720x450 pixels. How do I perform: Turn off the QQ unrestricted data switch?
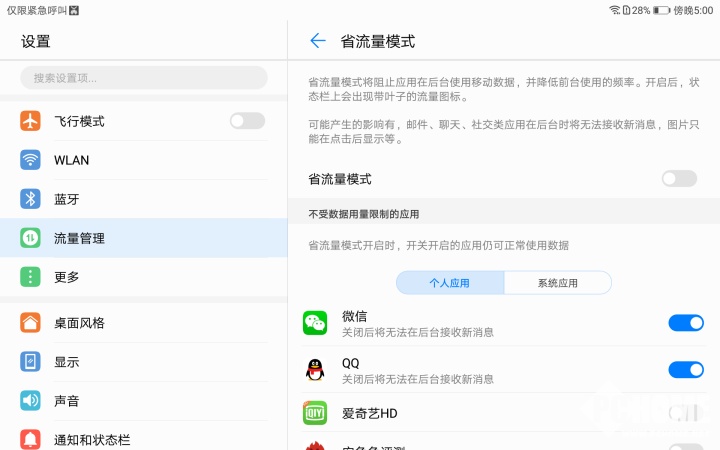(x=686, y=370)
